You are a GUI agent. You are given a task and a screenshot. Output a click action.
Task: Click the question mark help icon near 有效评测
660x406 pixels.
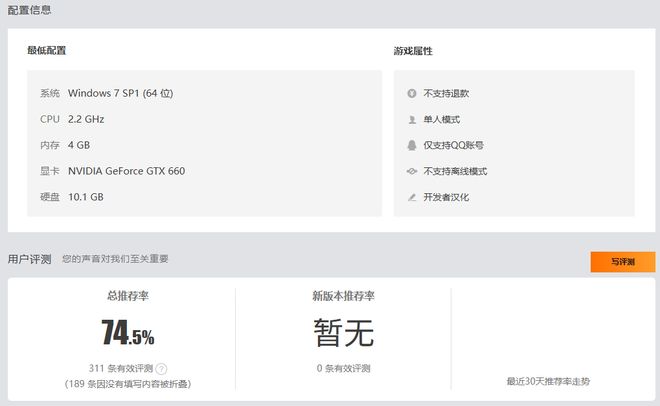point(162,368)
